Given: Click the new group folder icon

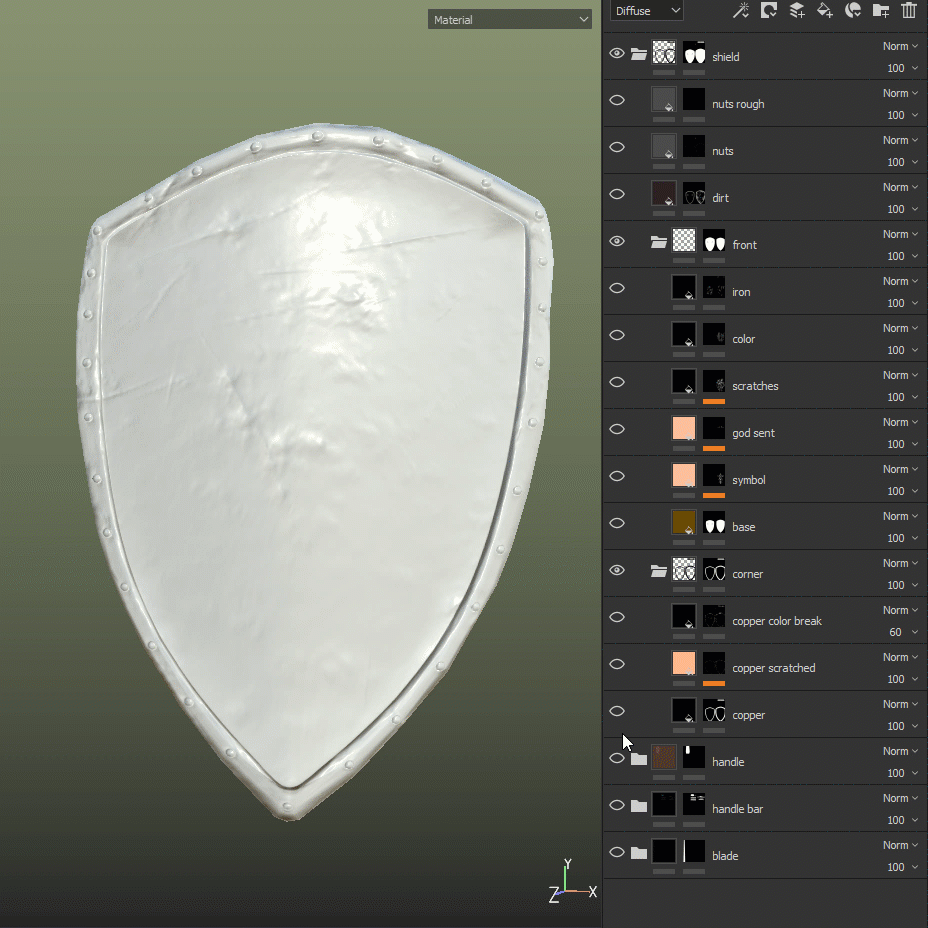Looking at the screenshot, I should (x=880, y=10).
